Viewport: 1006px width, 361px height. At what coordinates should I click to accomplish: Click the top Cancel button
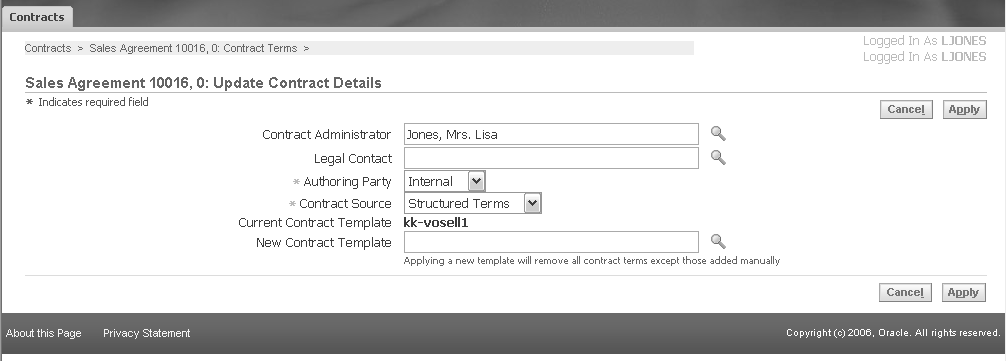(906, 110)
